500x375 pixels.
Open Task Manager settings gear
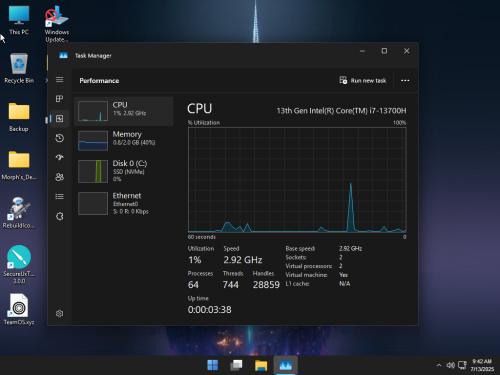pyautogui.click(x=59, y=314)
